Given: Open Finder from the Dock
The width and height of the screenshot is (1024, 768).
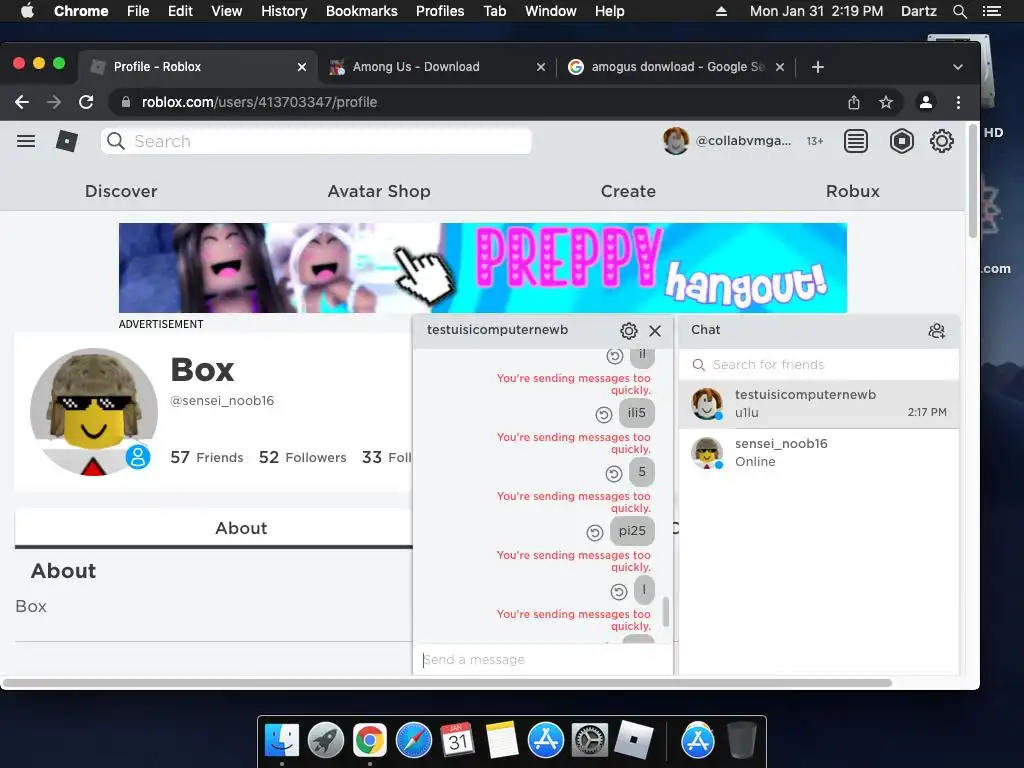Looking at the screenshot, I should pyautogui.click(x=281, y=741).
